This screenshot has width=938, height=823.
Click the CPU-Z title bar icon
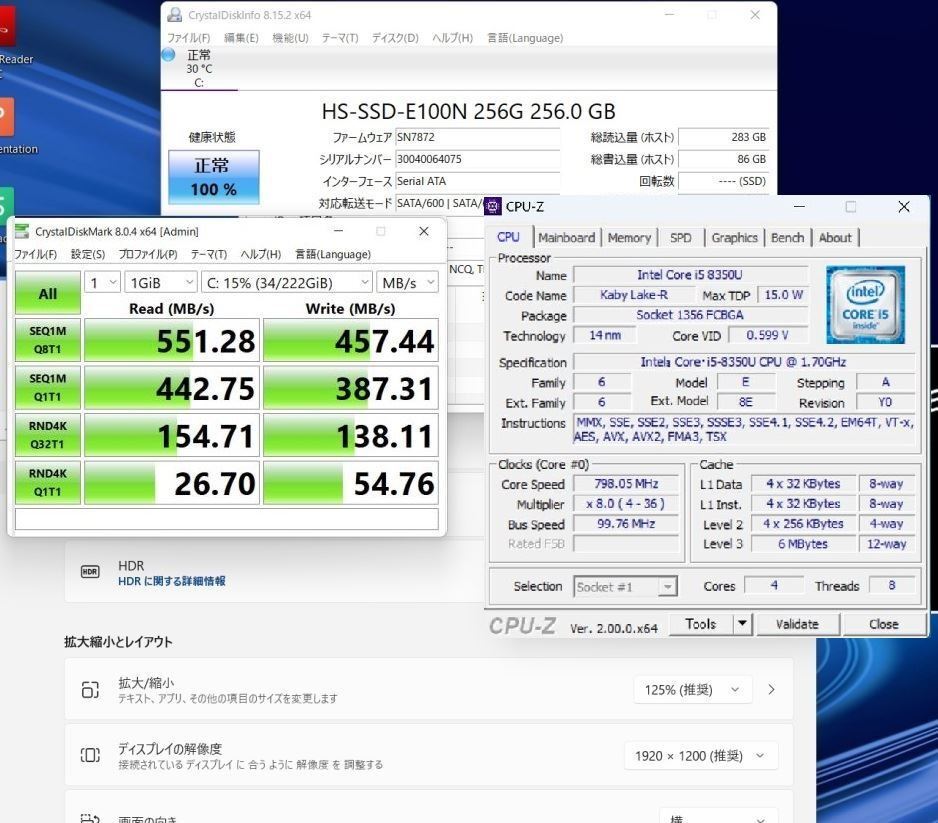point(493,206)
